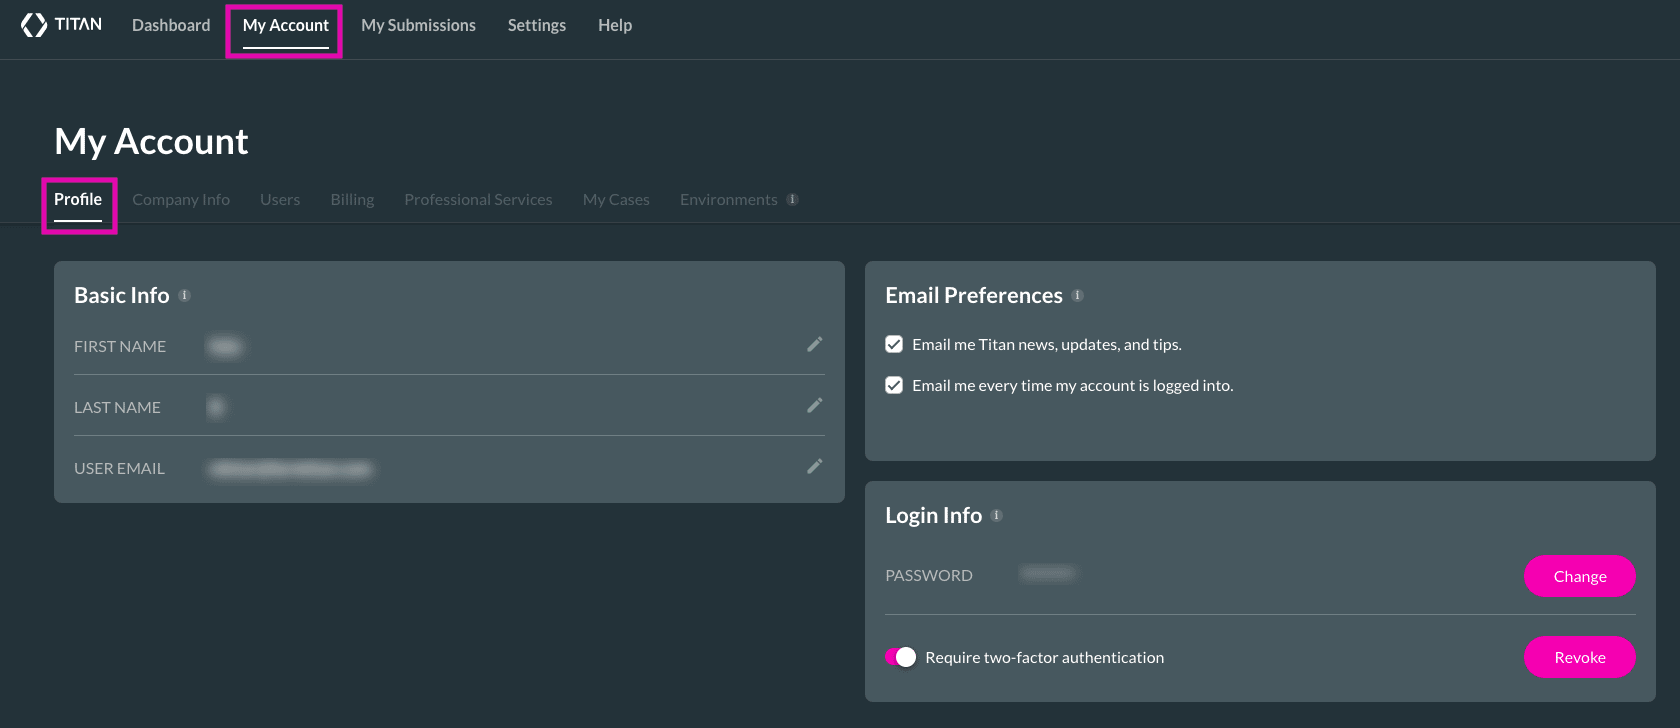Click the Revoke button
The height and width of the screenshot is (728, 1680).
point(1579,657)
